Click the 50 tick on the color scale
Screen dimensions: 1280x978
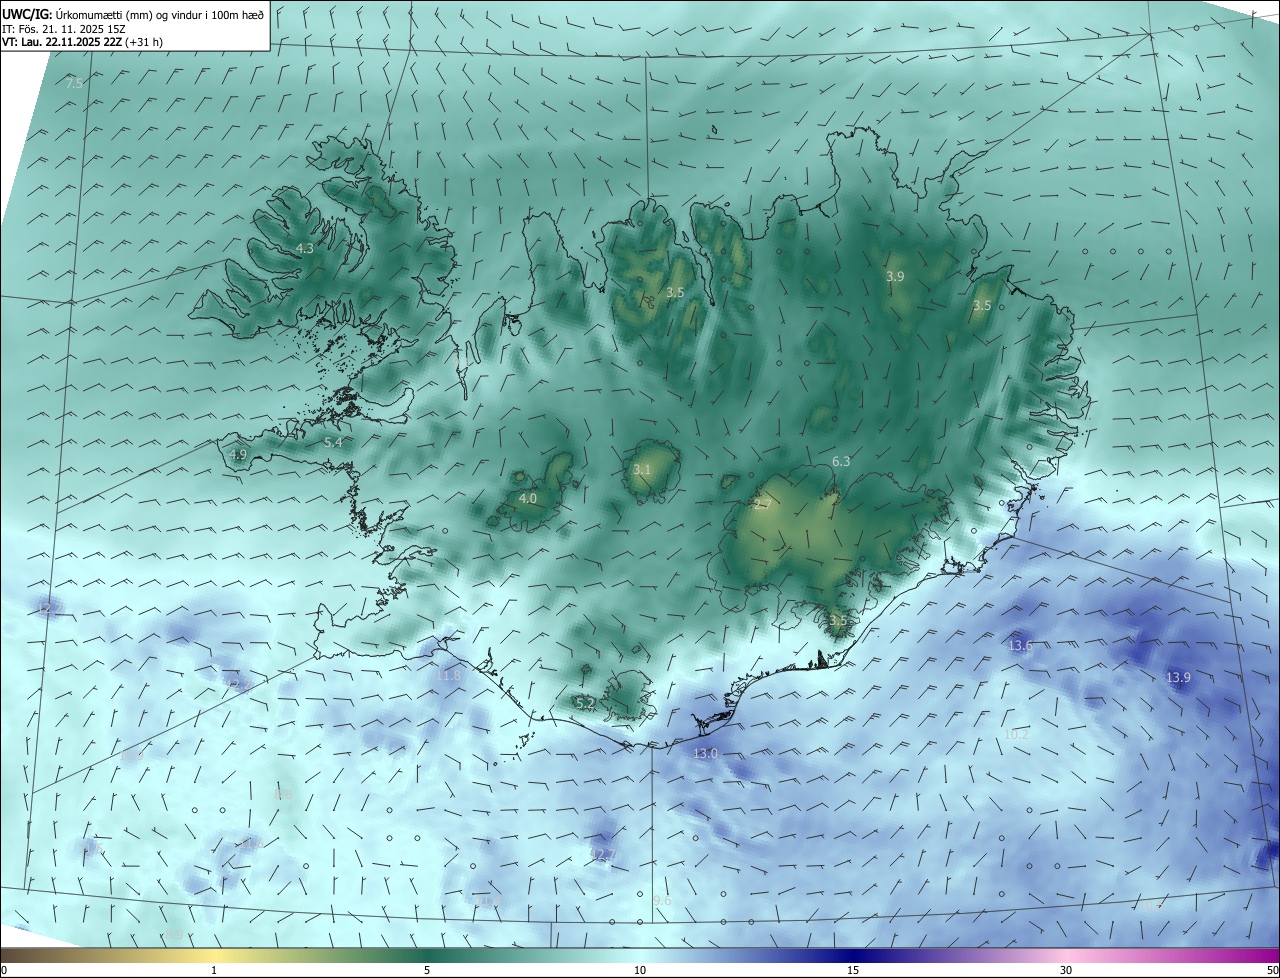(1272, 970)
